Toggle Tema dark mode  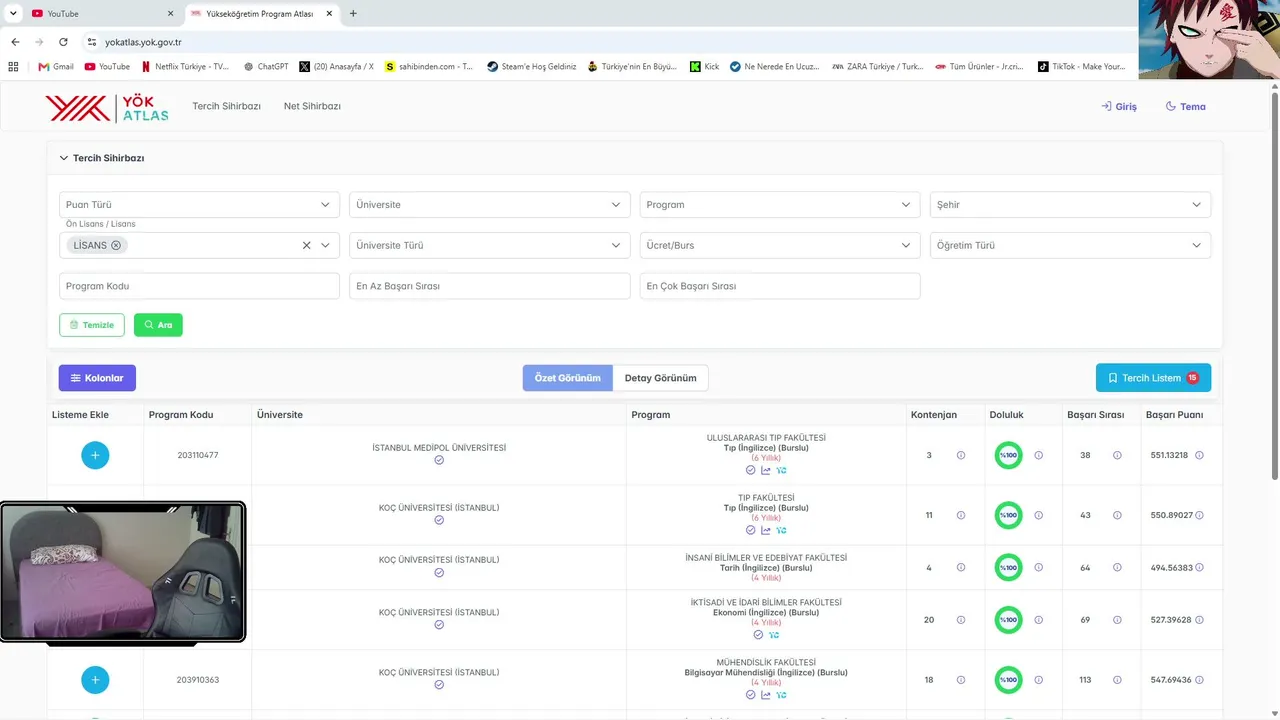1186,106
